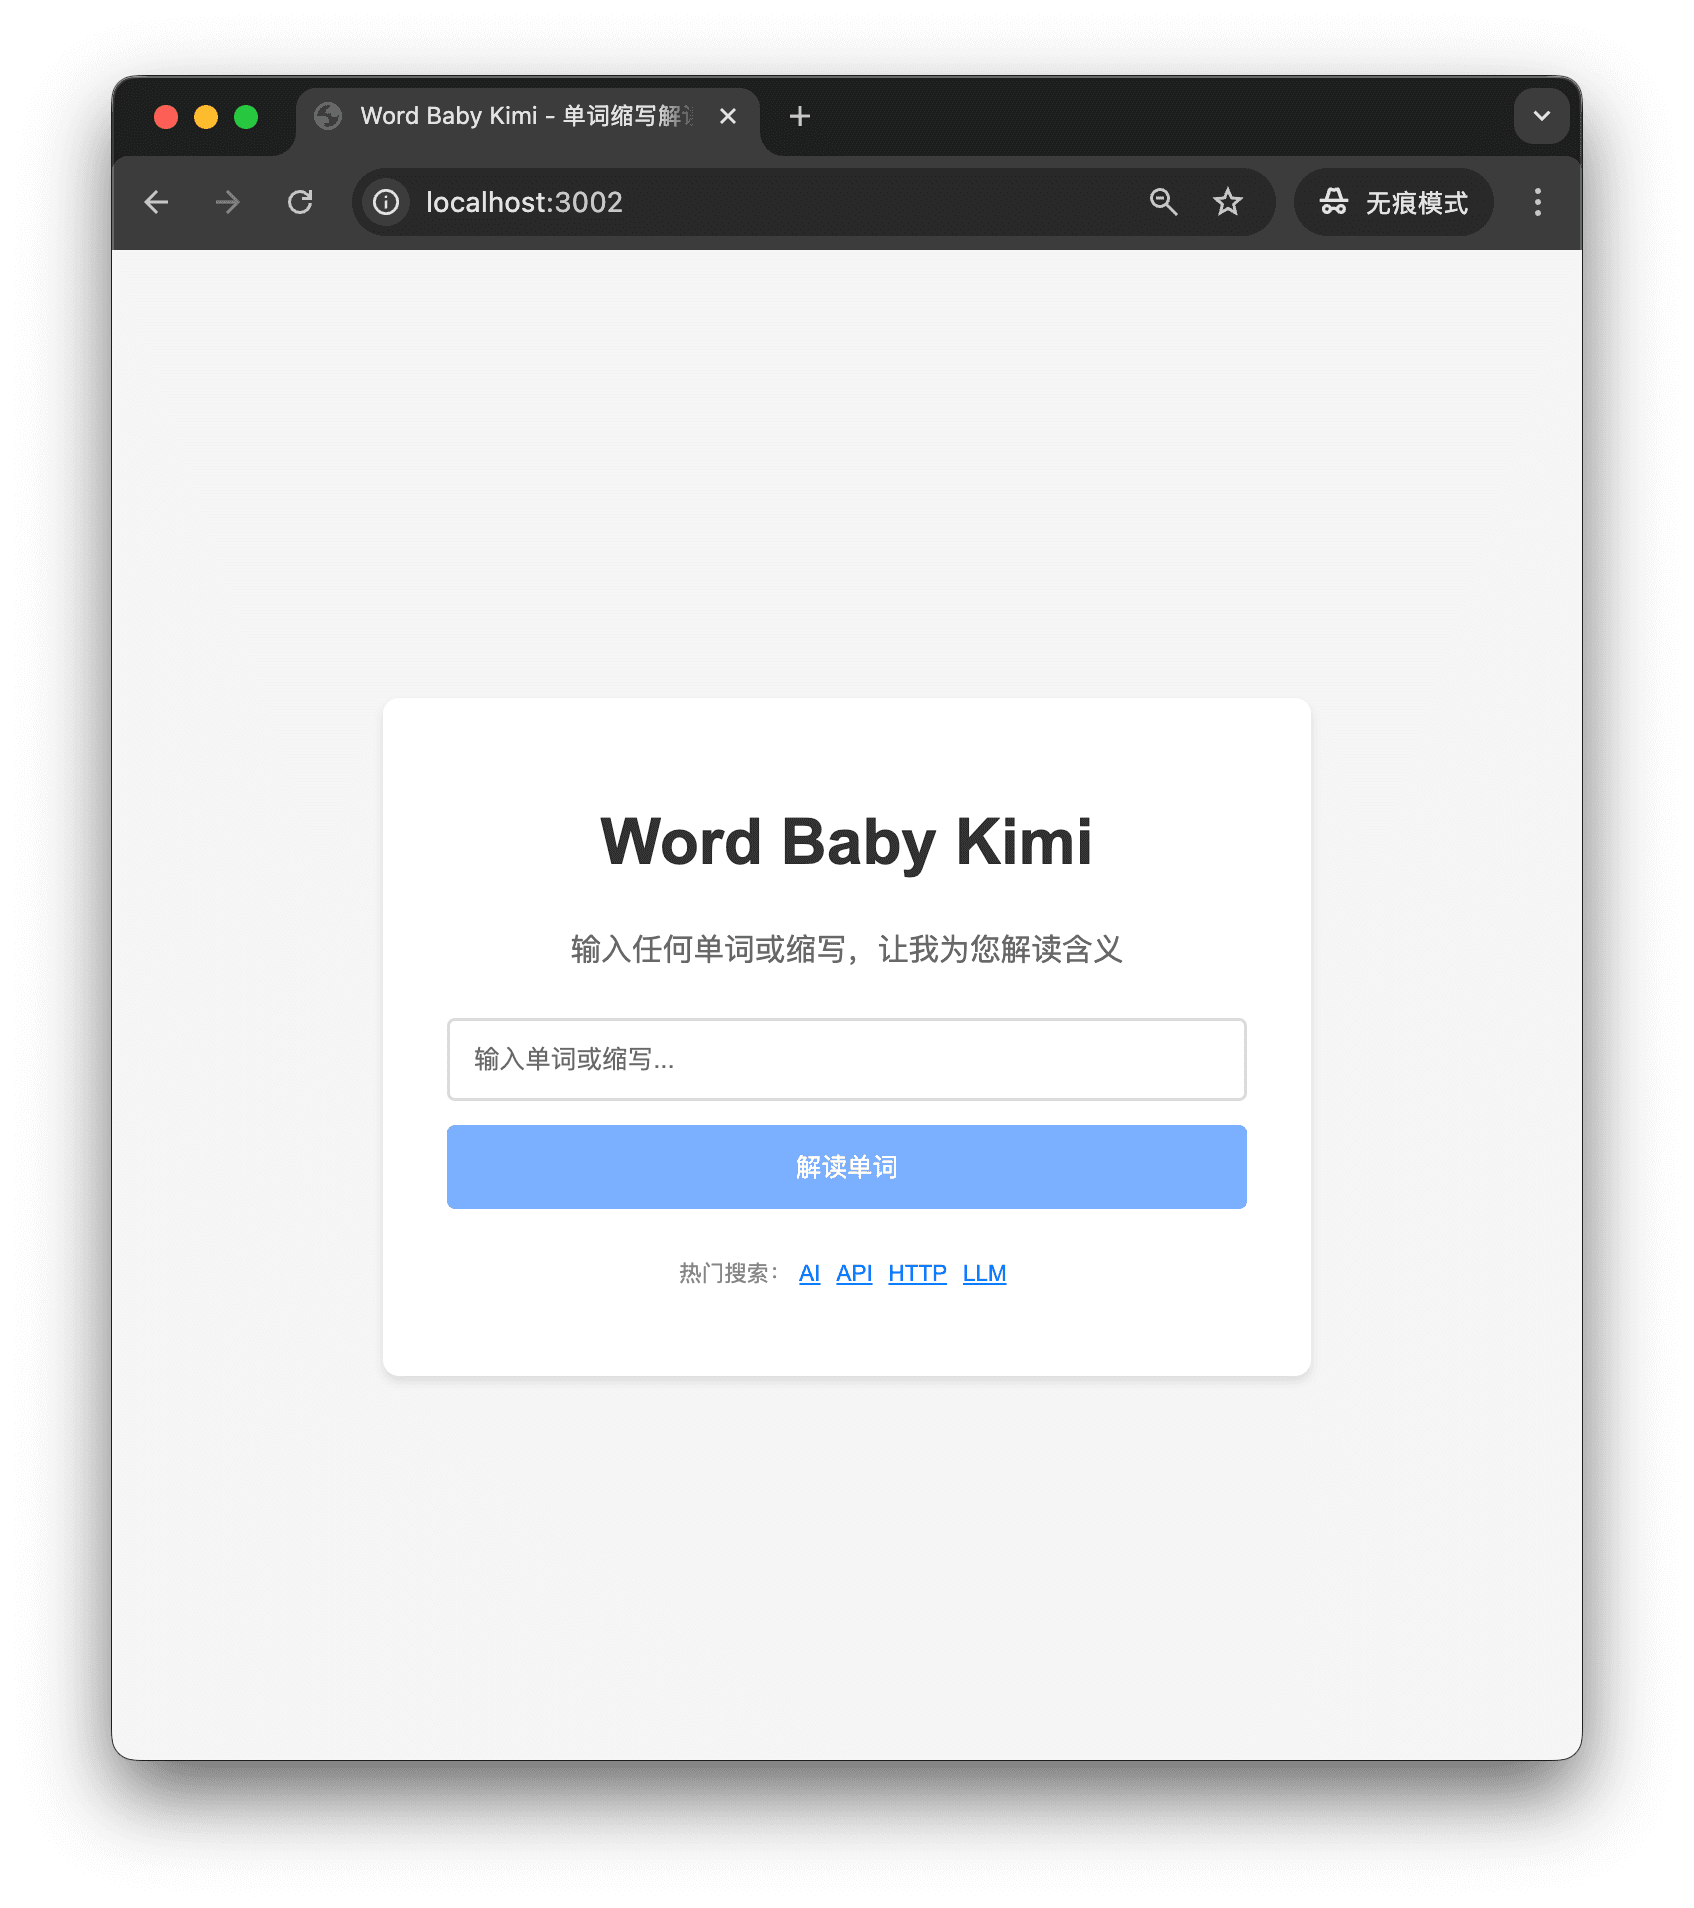Open a new tab with plus icon
Screen dimensions: 1694x1908
point(799,116)
